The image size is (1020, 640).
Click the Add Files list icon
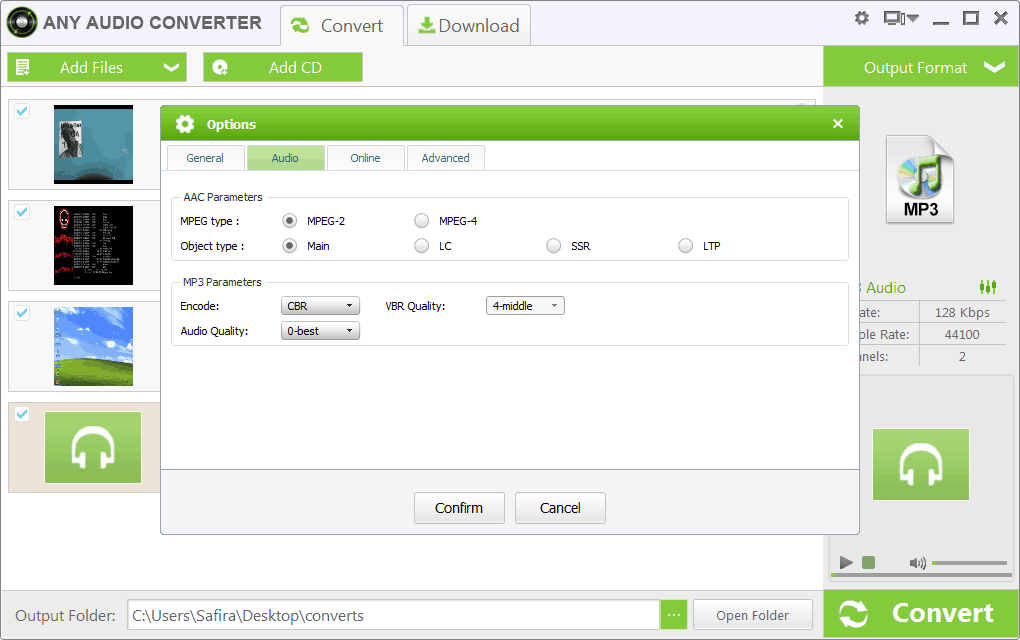23,67
